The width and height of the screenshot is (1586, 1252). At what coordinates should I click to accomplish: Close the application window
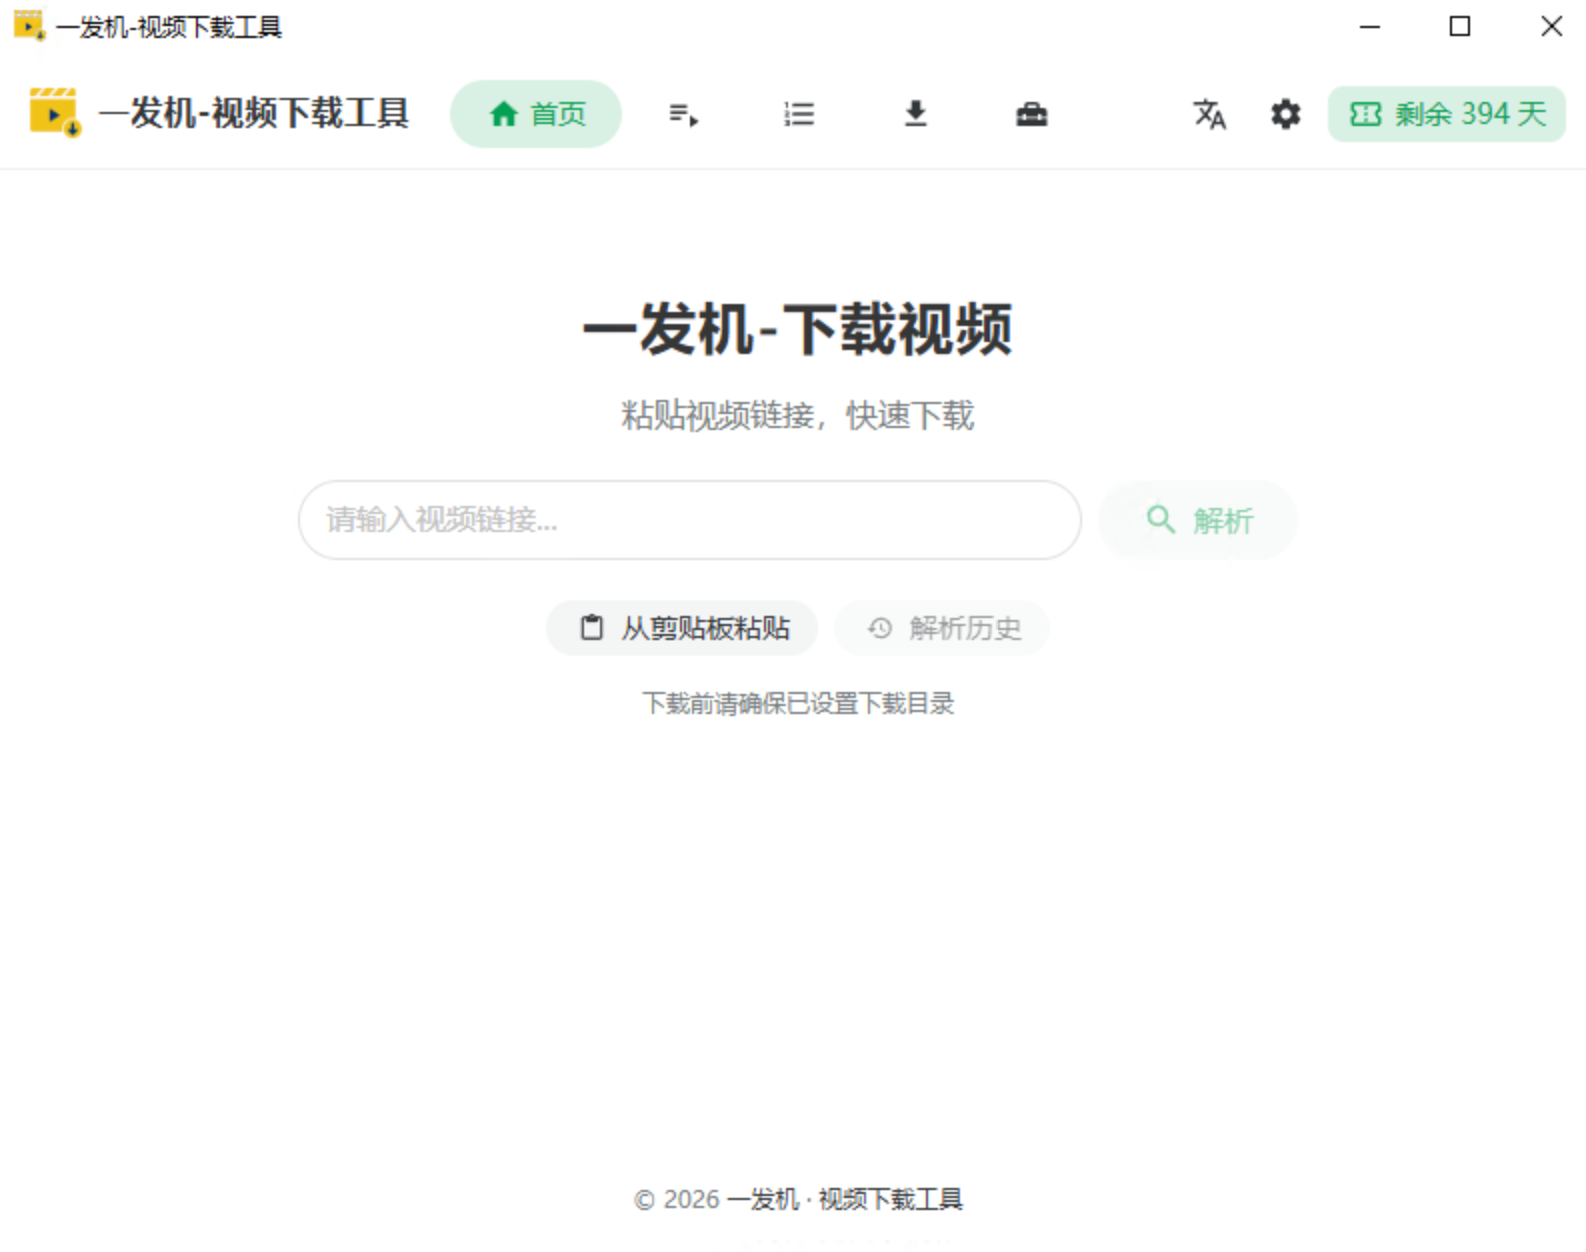coord(1551,27)
